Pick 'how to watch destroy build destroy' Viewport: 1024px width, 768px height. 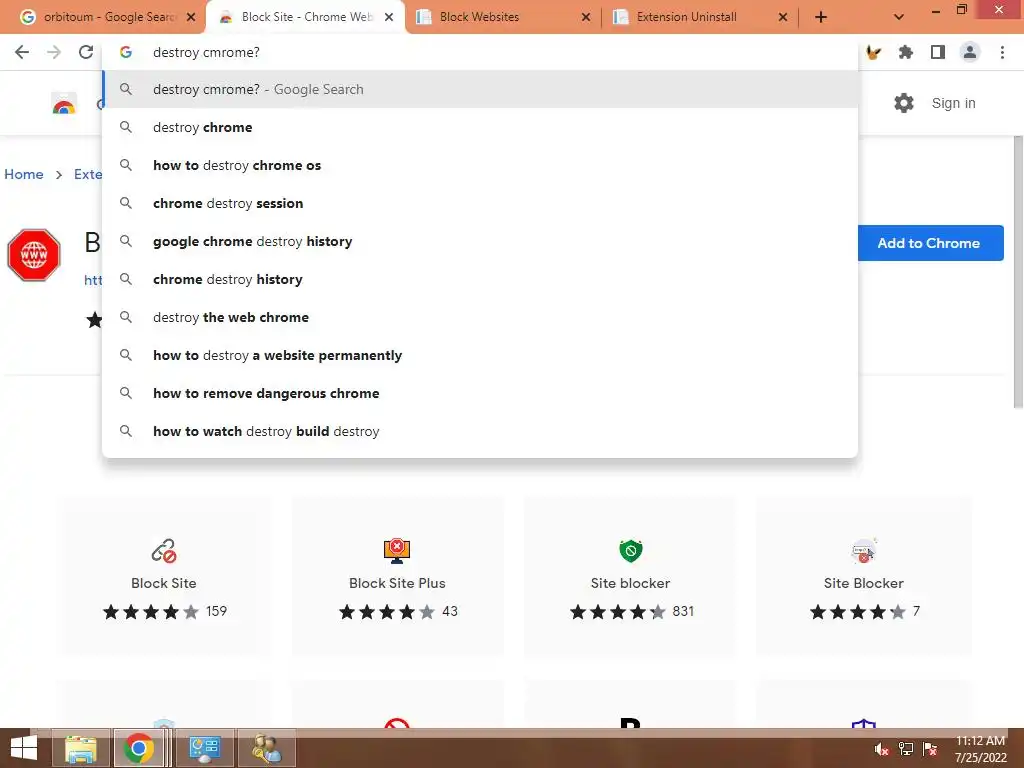(x=480, y=431)
